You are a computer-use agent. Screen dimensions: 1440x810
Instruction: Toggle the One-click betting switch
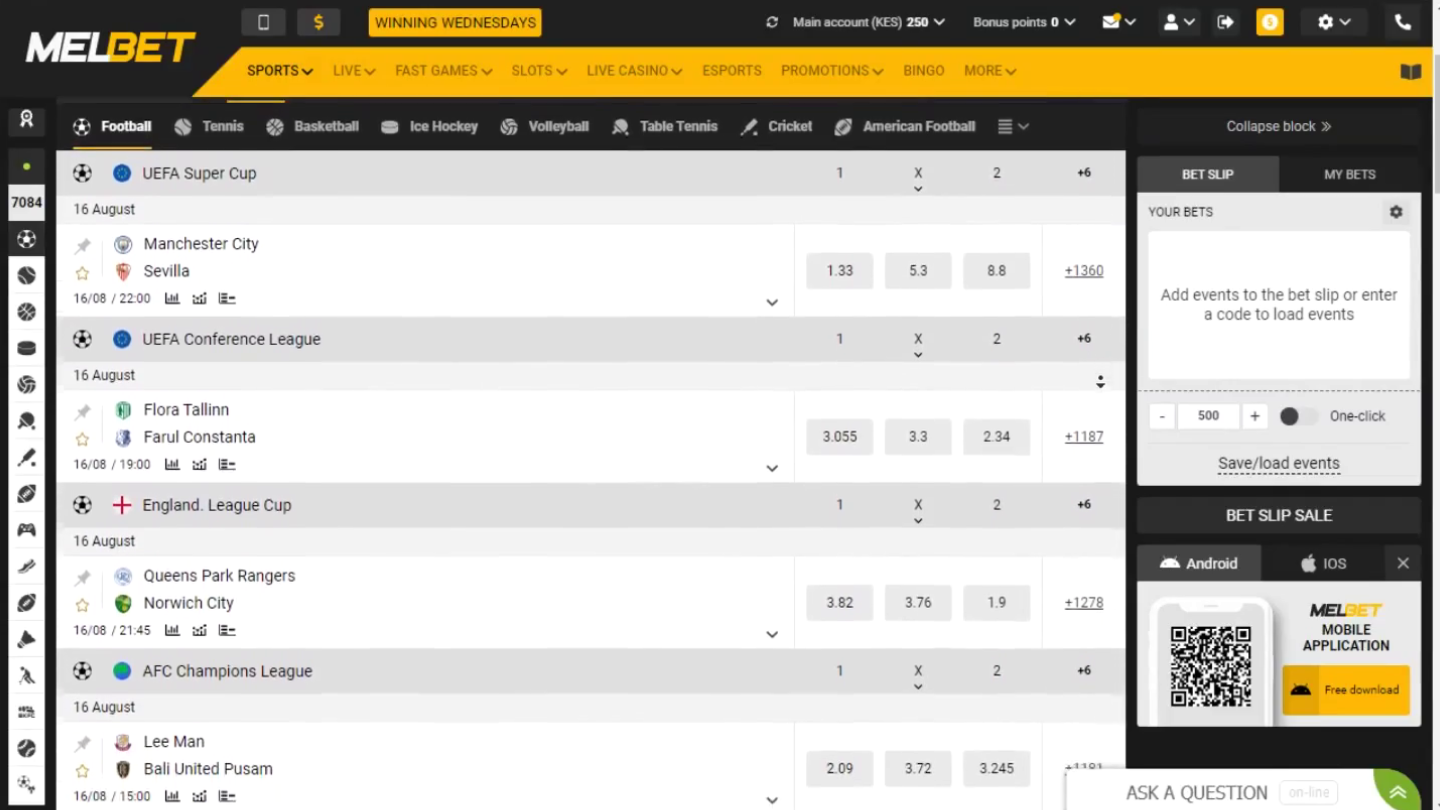[x=1297, y=416]
